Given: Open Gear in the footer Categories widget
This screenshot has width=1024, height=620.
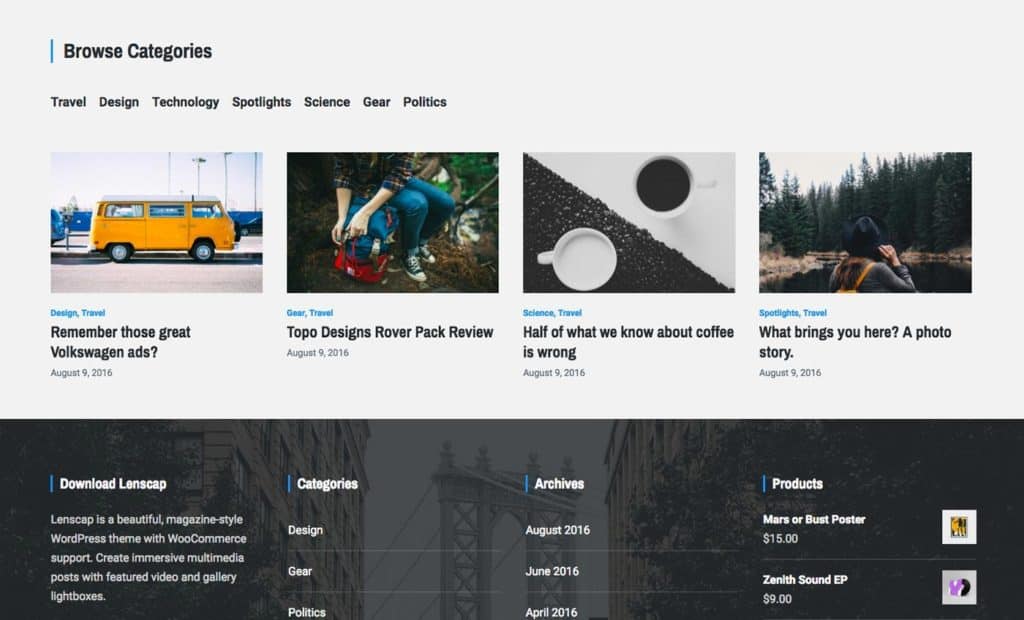Looking at the screenshot, I should click(x=299, y=571).
